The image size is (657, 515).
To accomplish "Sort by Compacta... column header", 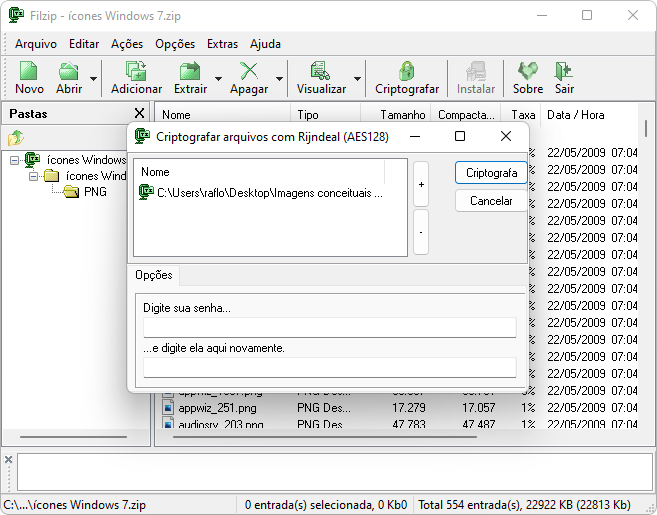I will [x=466, y=115].
